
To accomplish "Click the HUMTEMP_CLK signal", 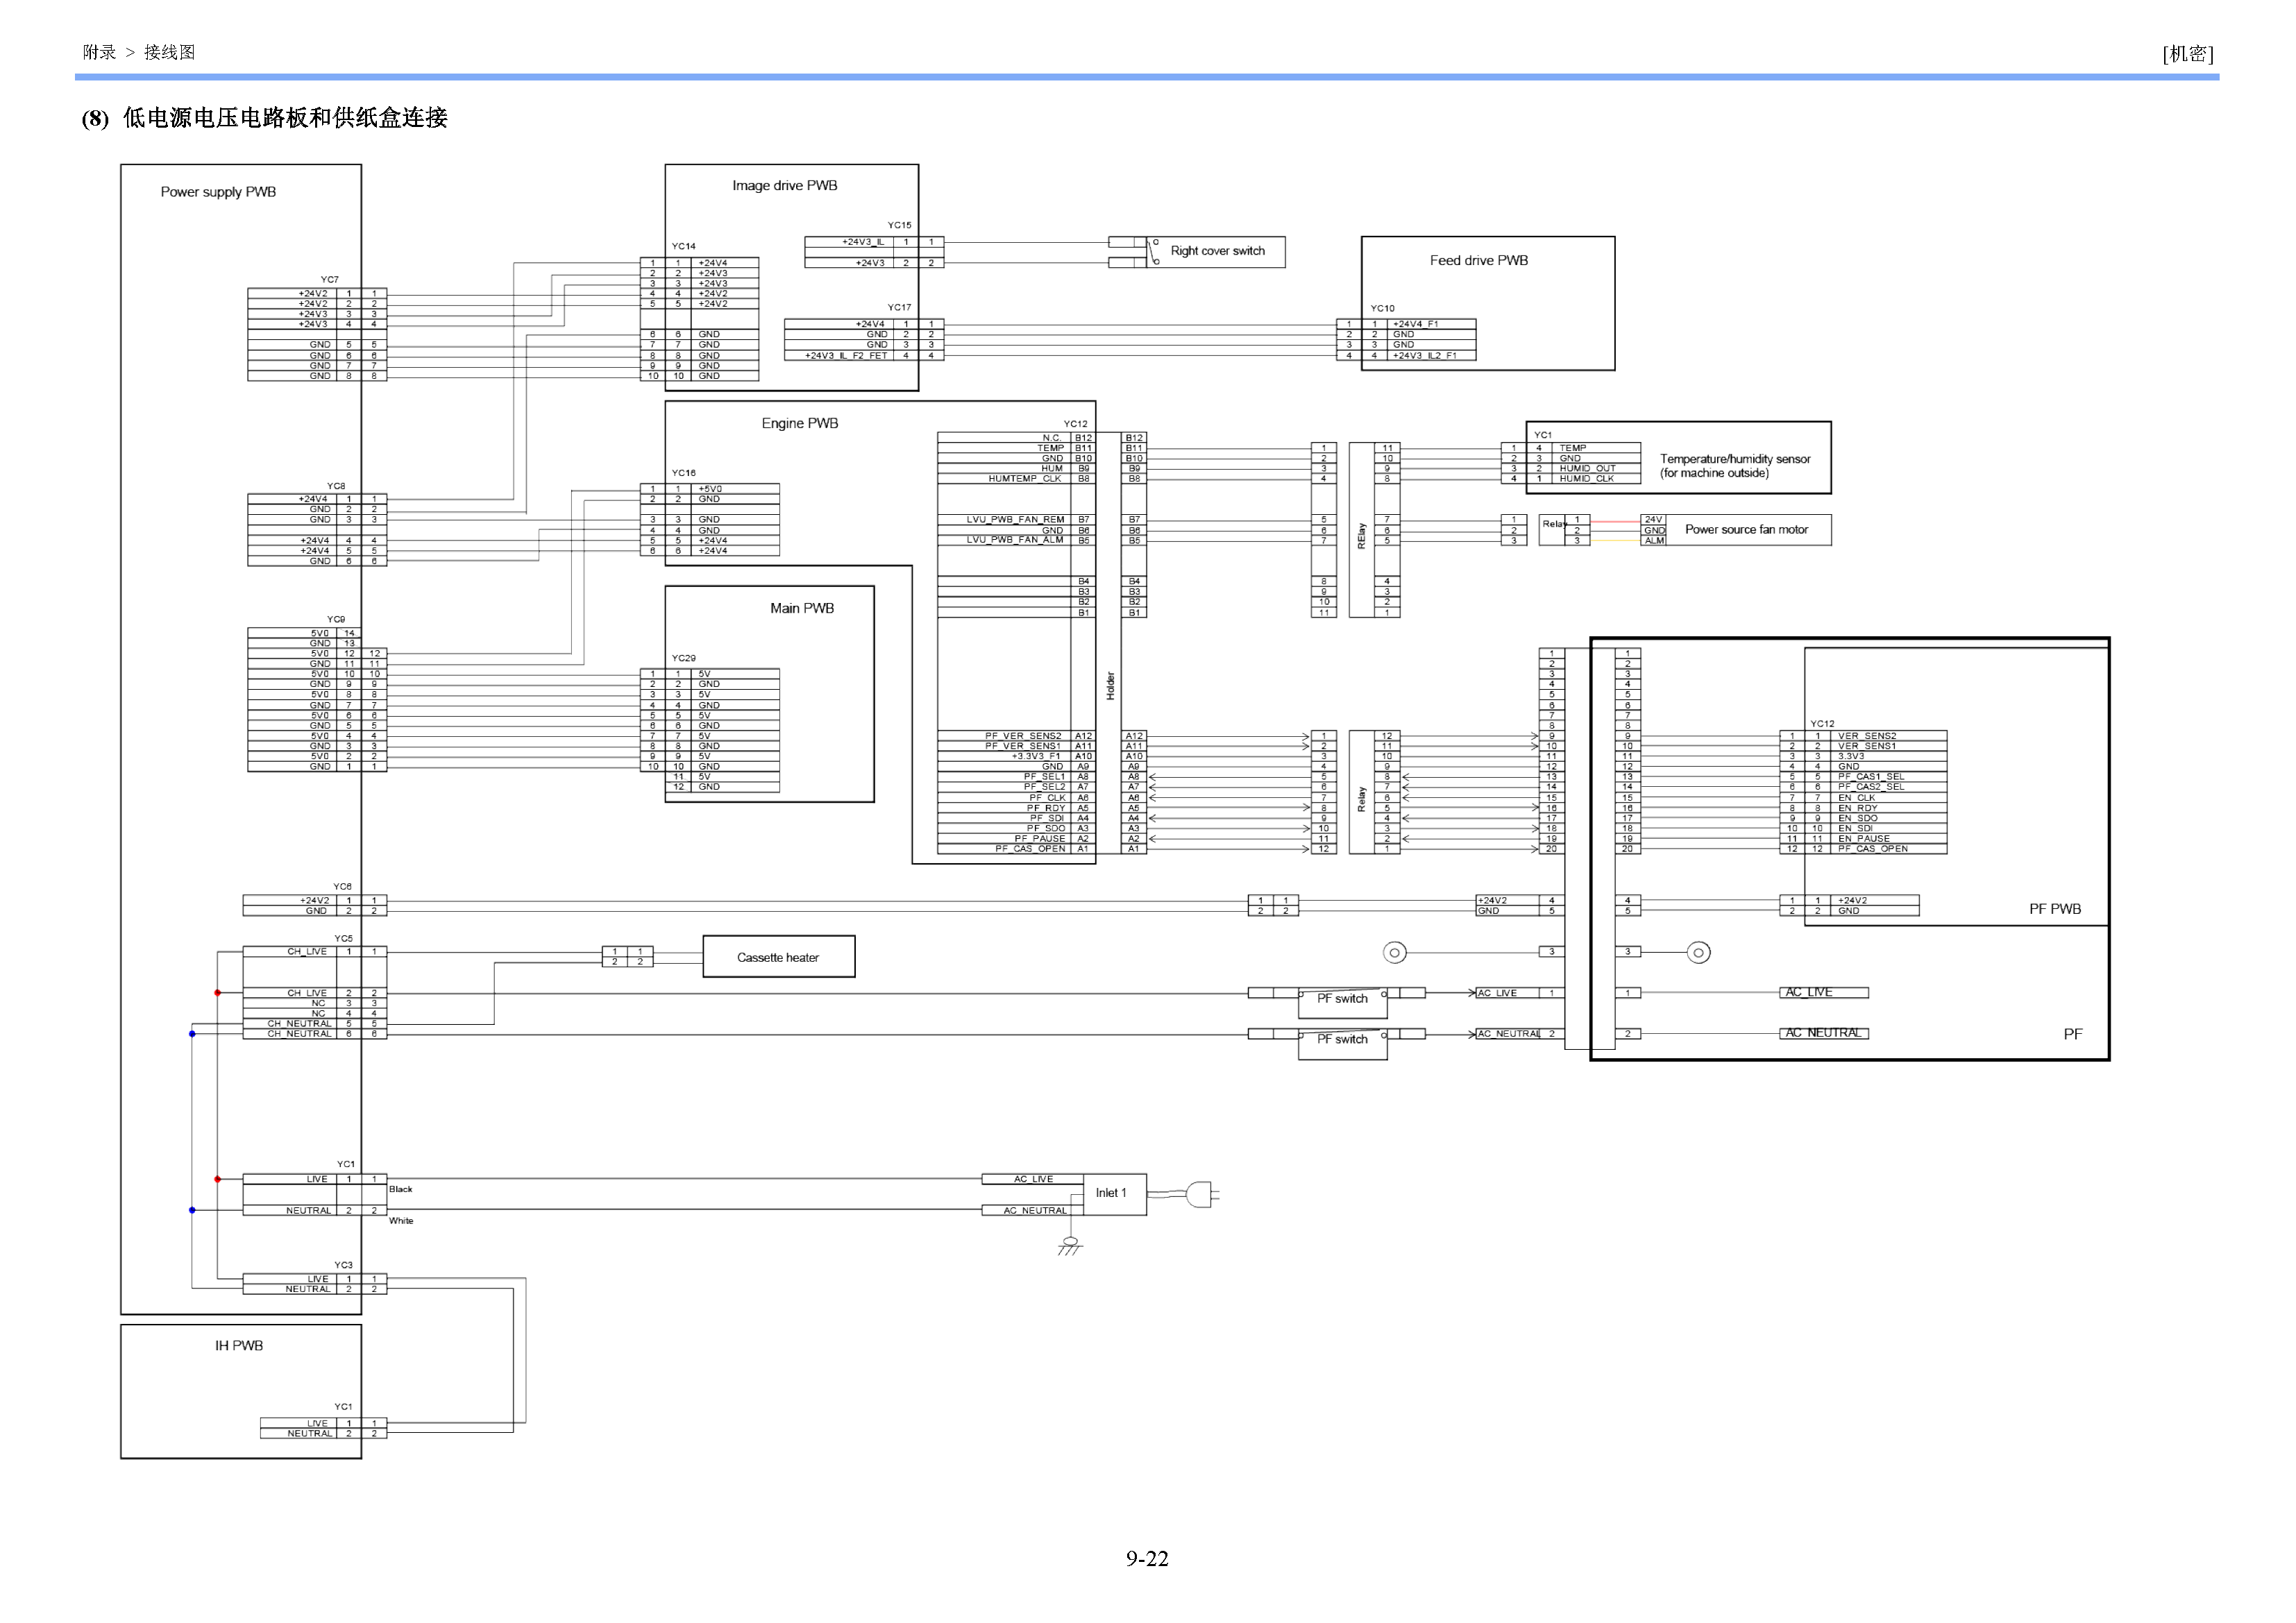I will point(1025,479).
